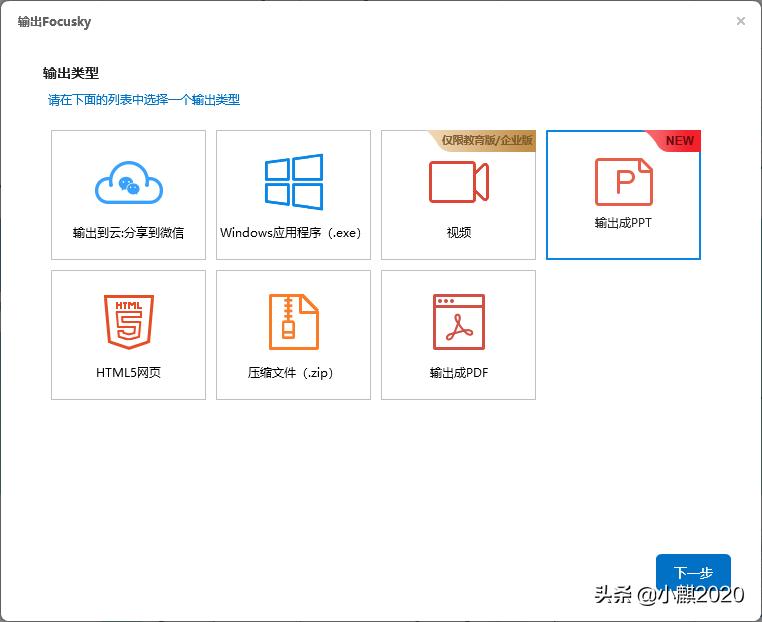
Task: Click the NEW ribbon badge on PPT card
Action: (x=675, y=140)
